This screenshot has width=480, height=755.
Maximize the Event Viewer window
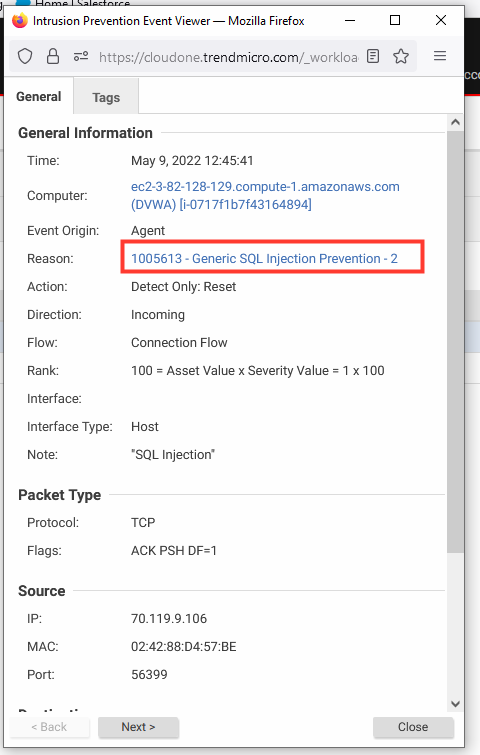point(395,20)
